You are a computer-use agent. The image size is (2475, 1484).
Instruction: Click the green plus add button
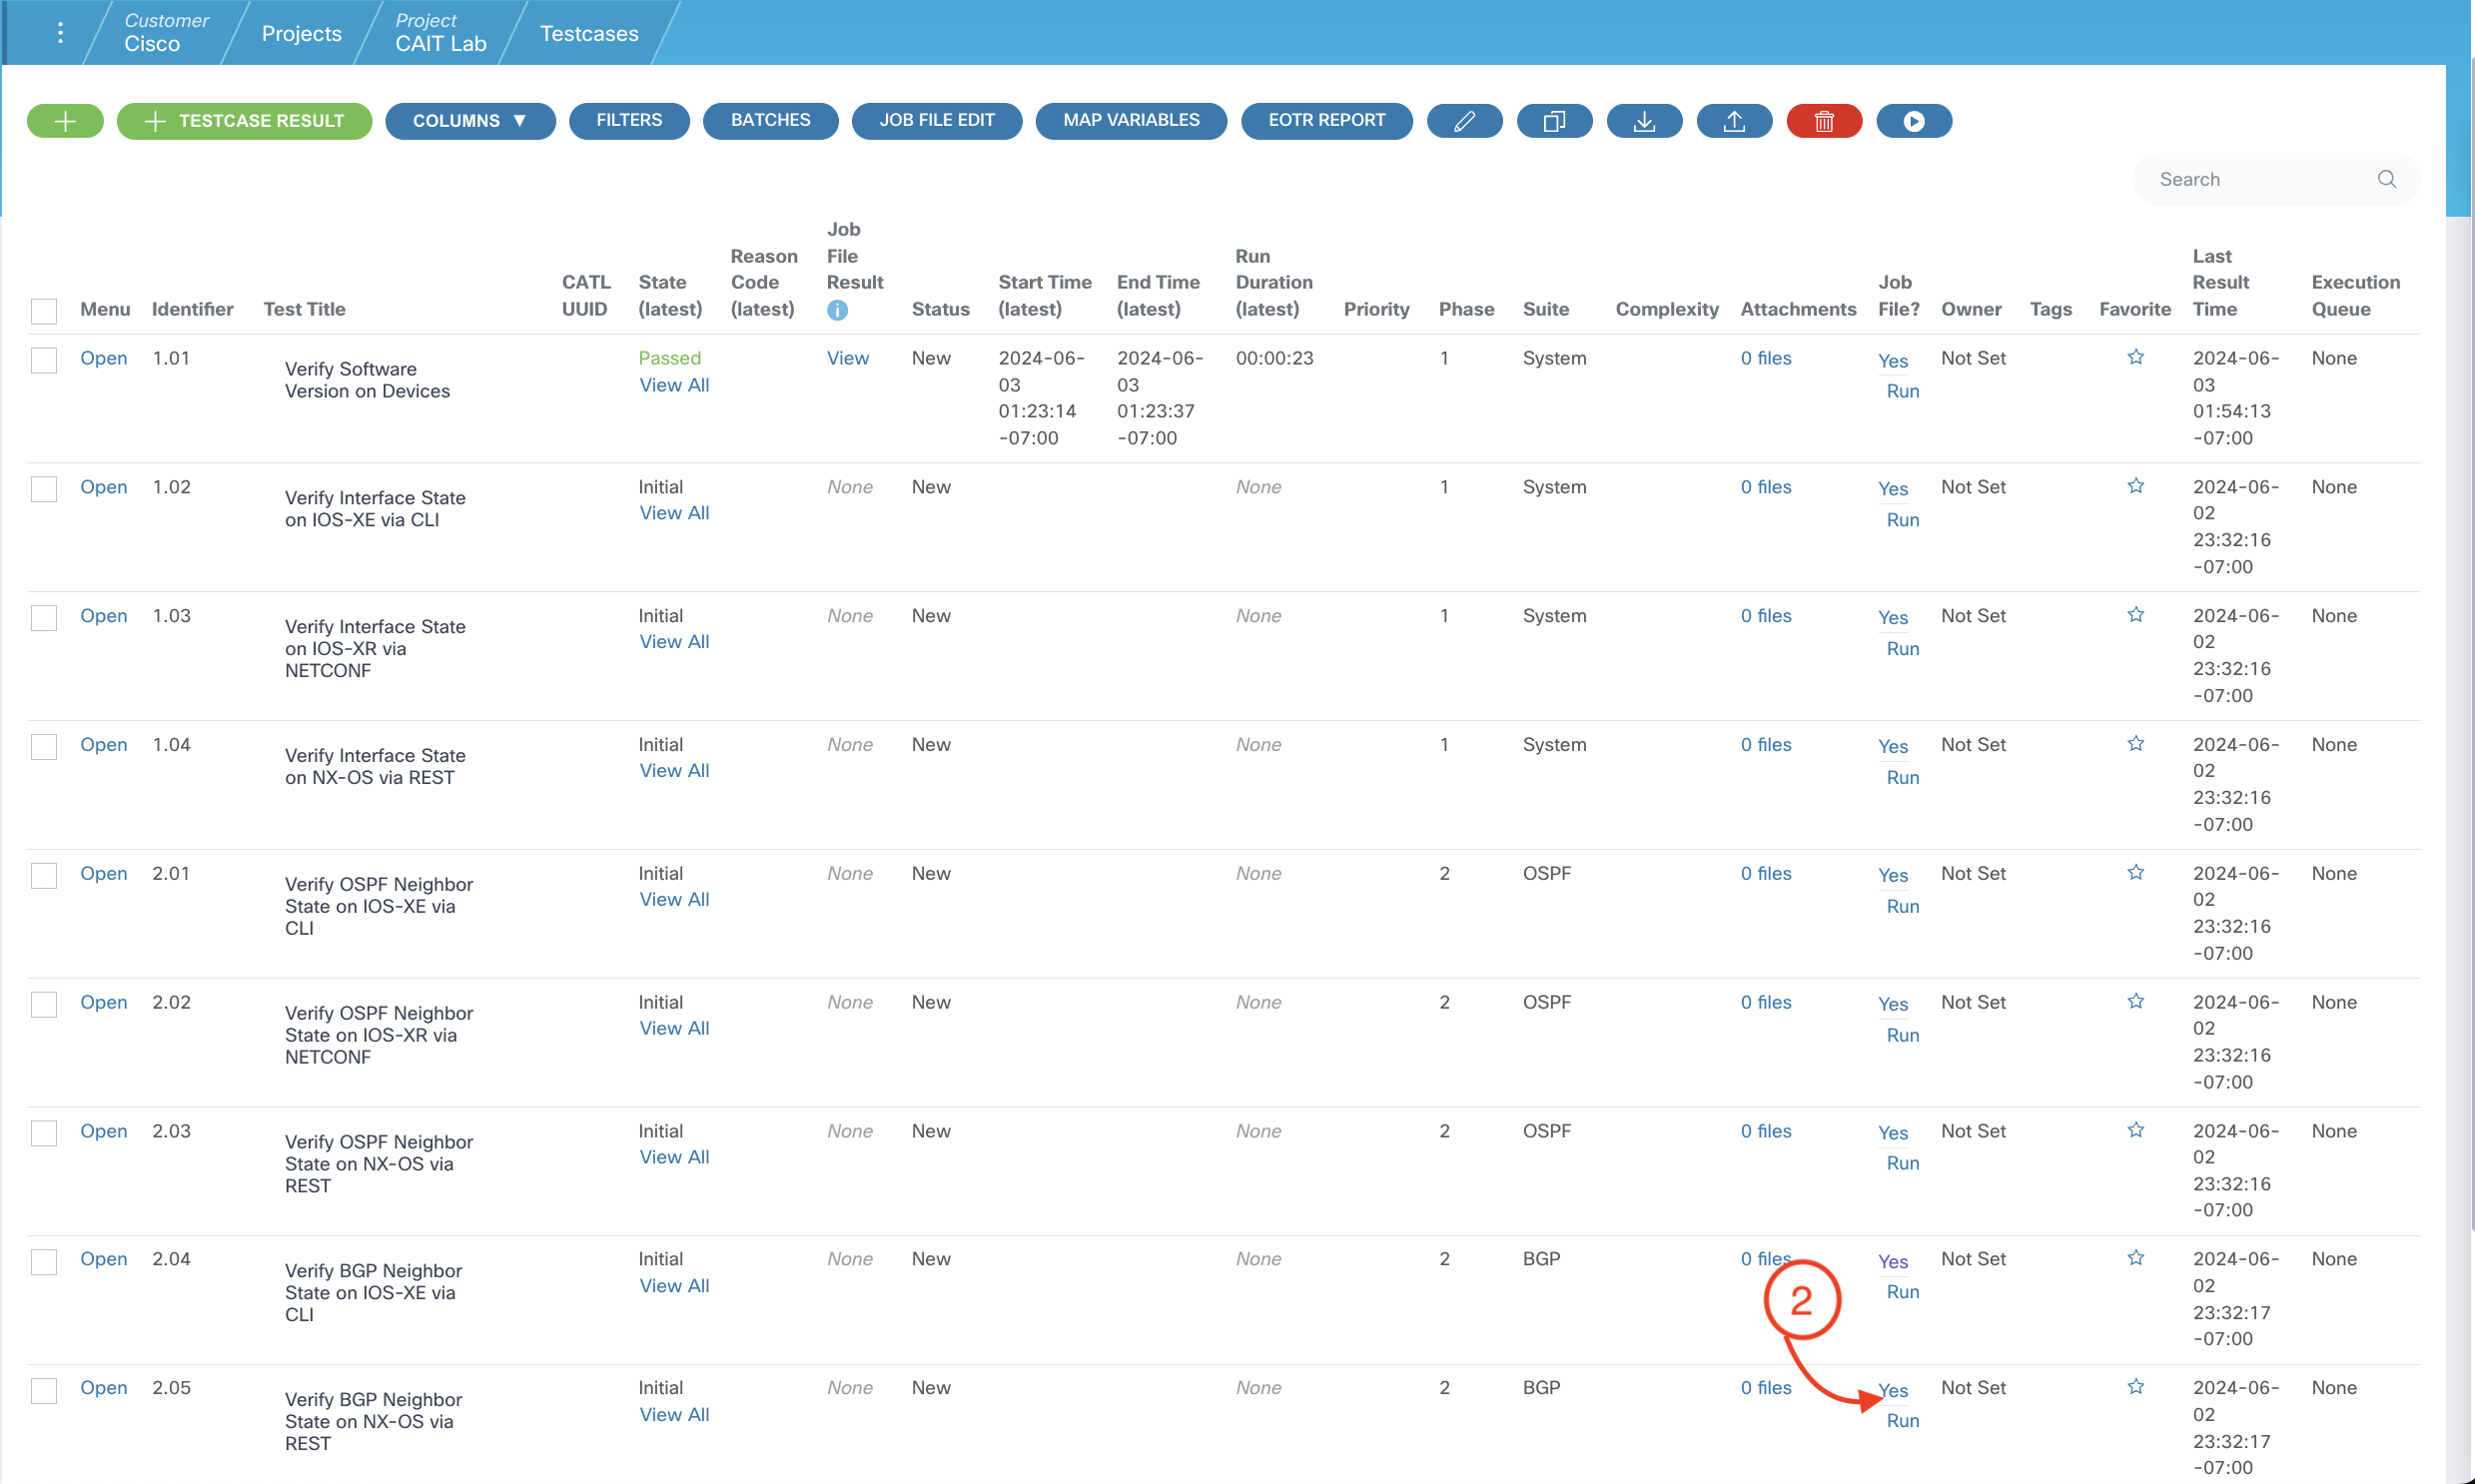tap(65, 121)
